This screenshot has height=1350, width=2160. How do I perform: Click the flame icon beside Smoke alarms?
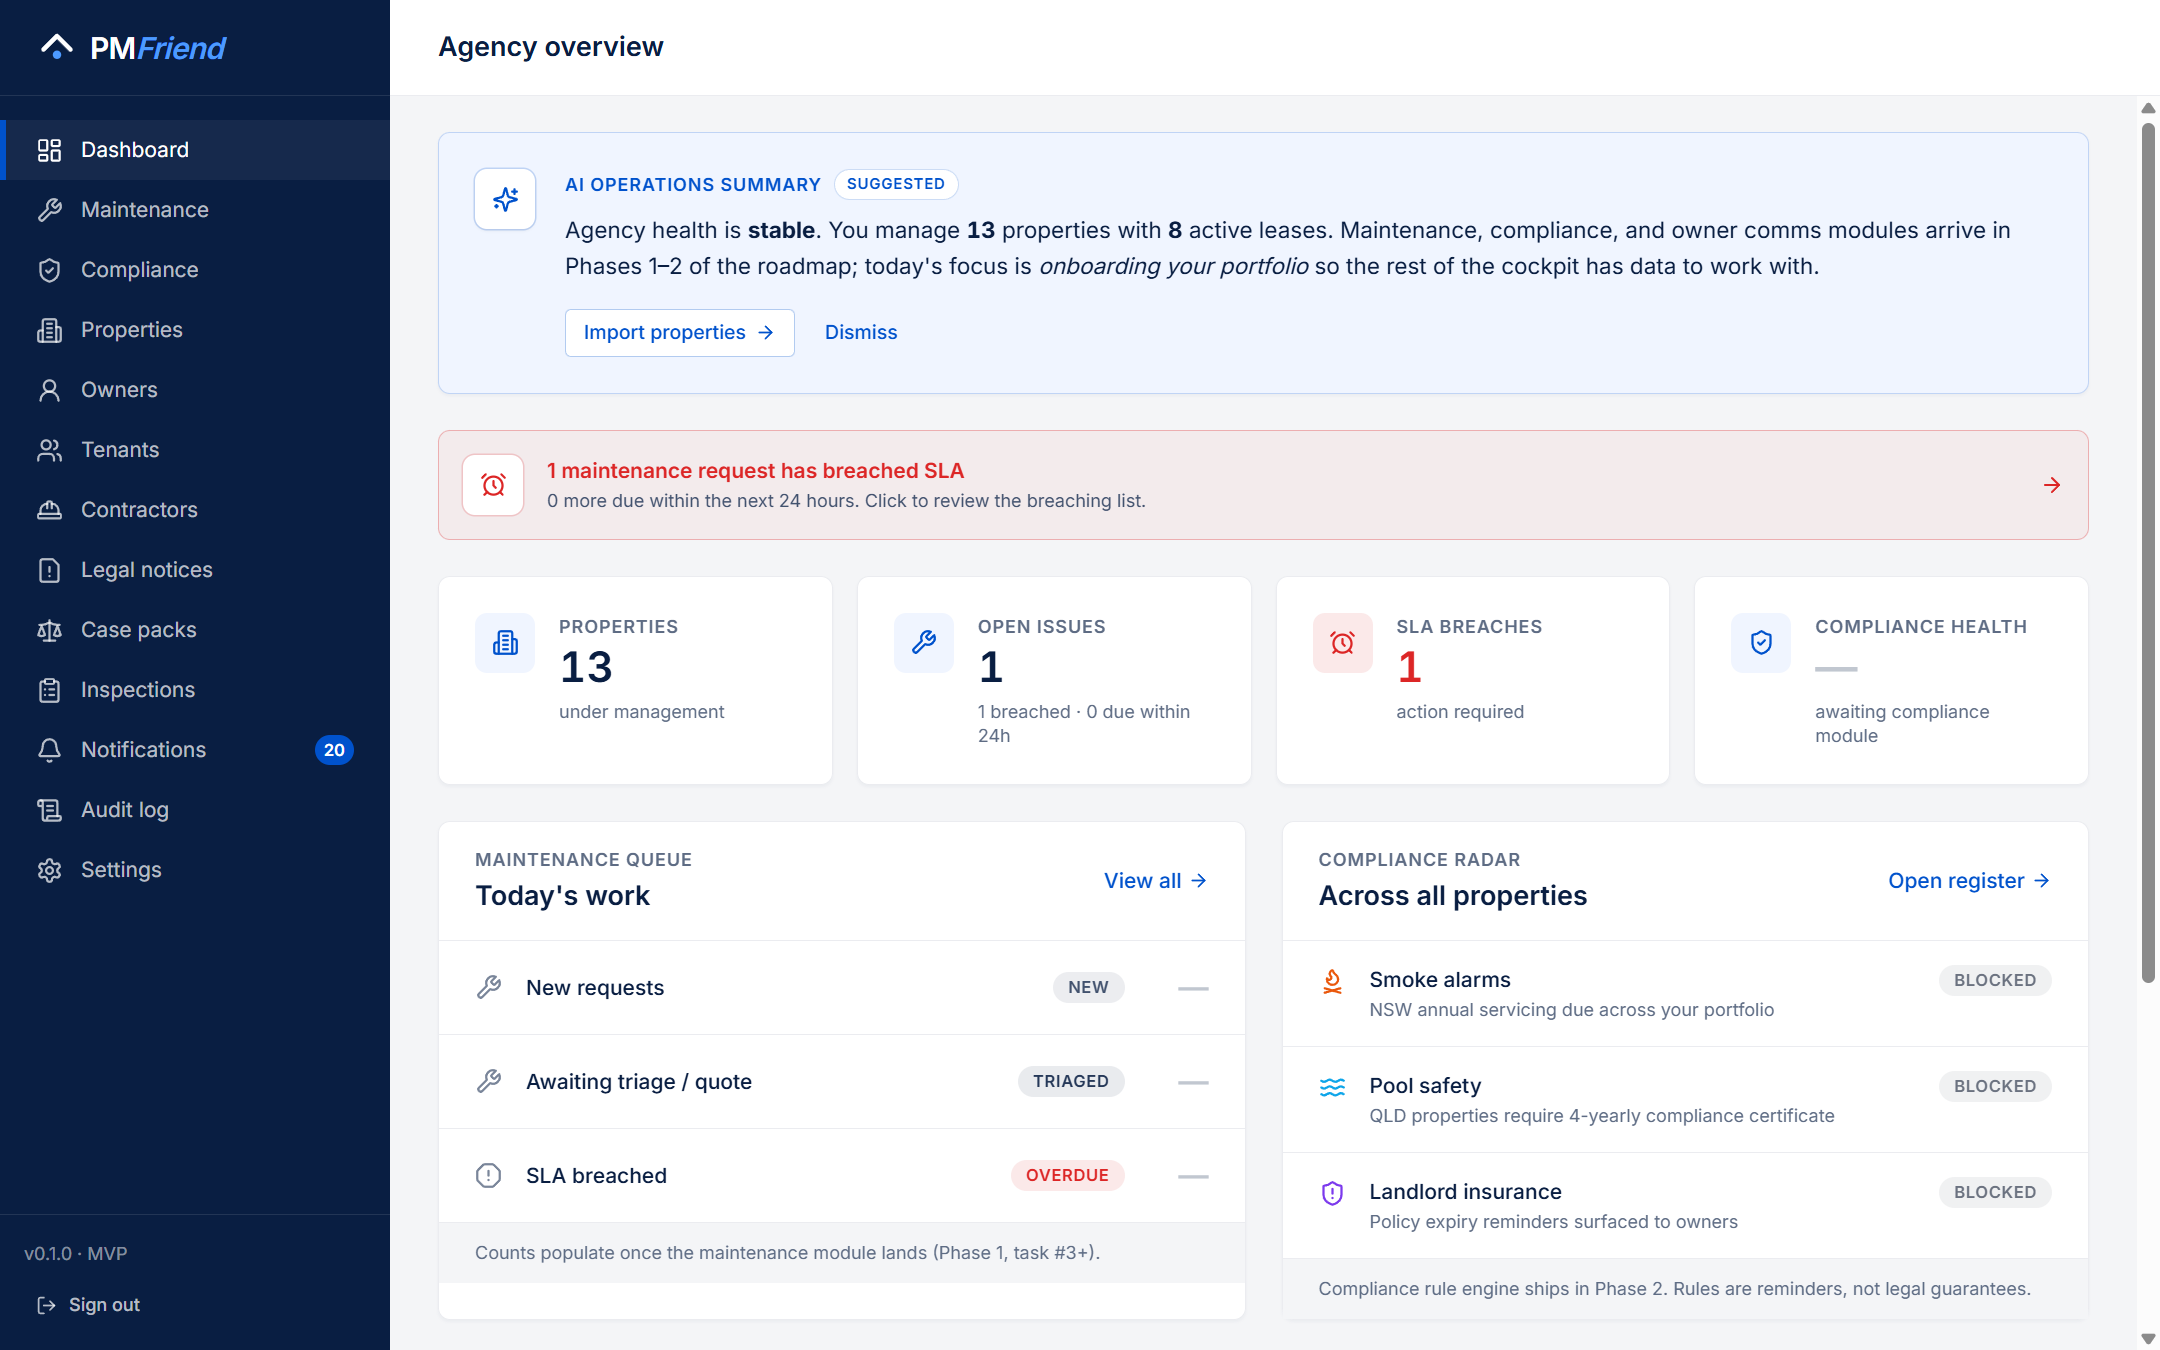(1332, 981)
